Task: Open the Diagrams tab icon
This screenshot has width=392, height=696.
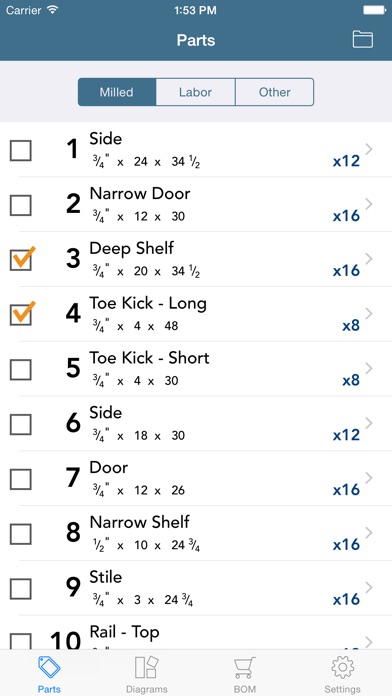Action: [x=147, y=668]
